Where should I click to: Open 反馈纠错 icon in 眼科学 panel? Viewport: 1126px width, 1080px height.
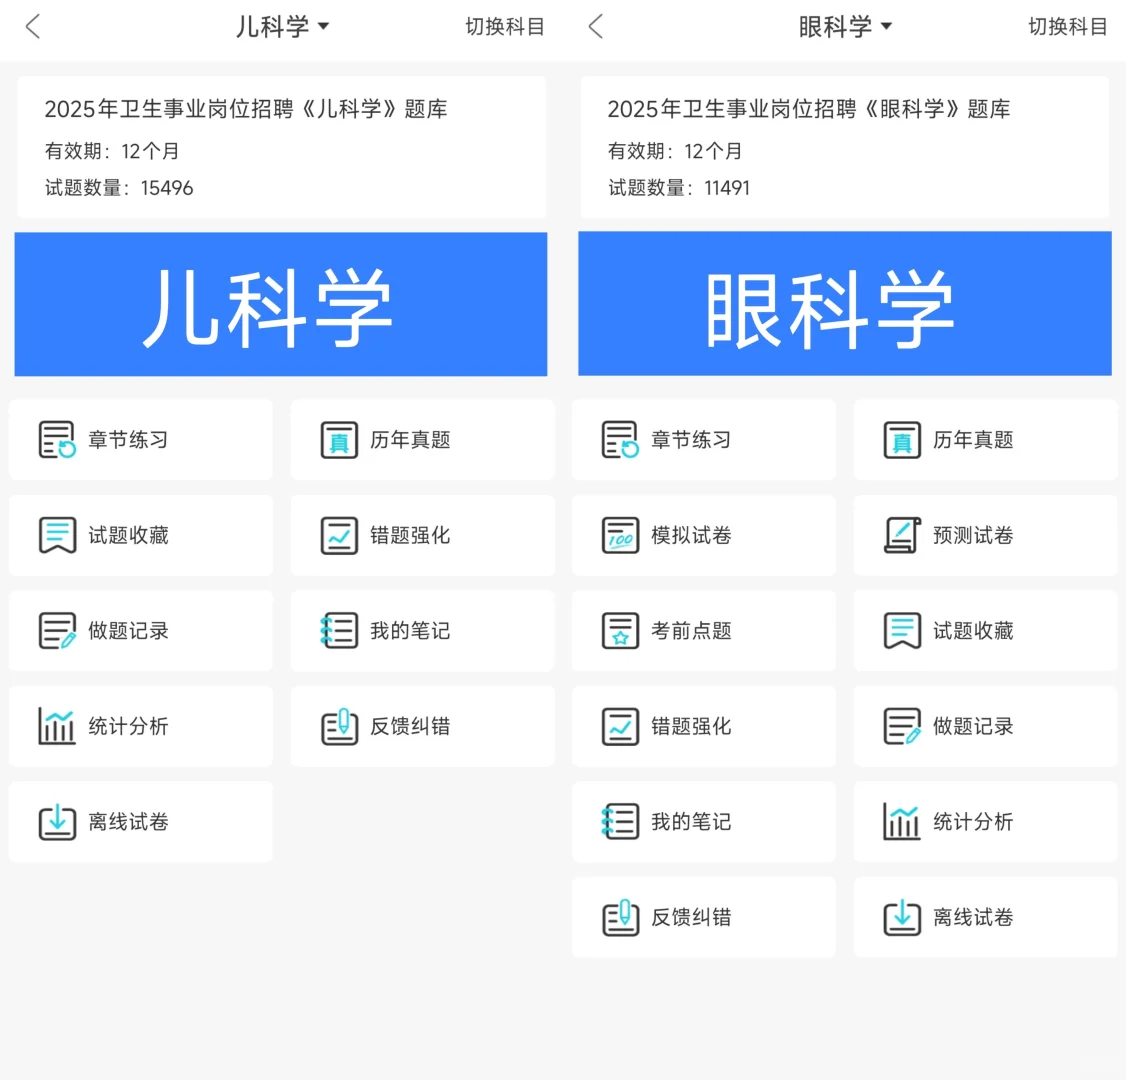(620, 917)
